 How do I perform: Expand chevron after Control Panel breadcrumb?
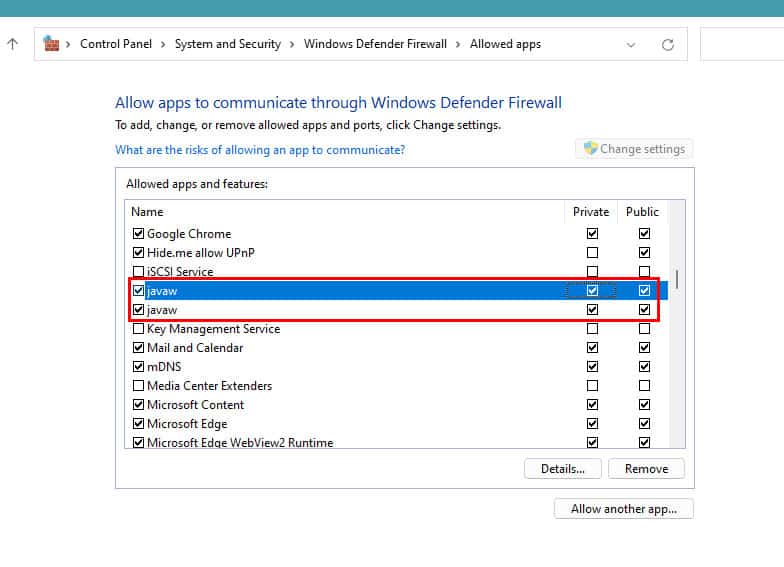coord(163,44)
